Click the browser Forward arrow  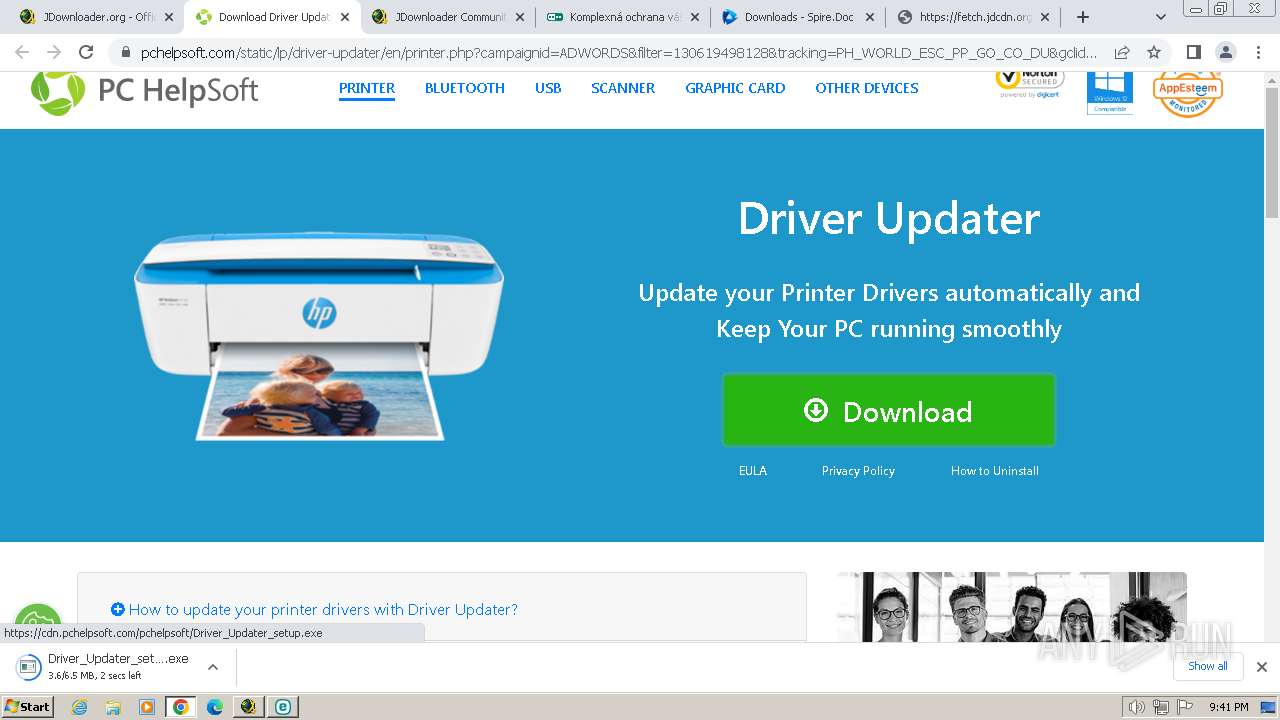(54, 53)
